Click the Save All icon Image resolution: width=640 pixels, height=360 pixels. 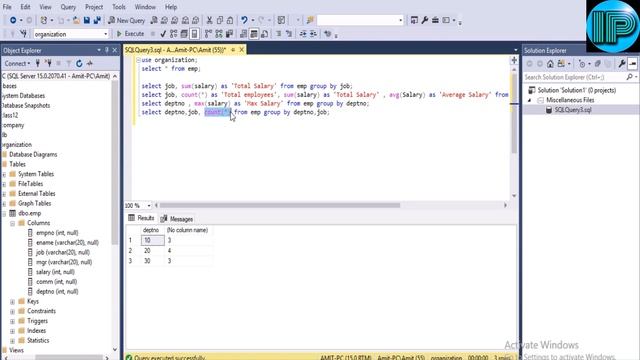coord(97,20)
